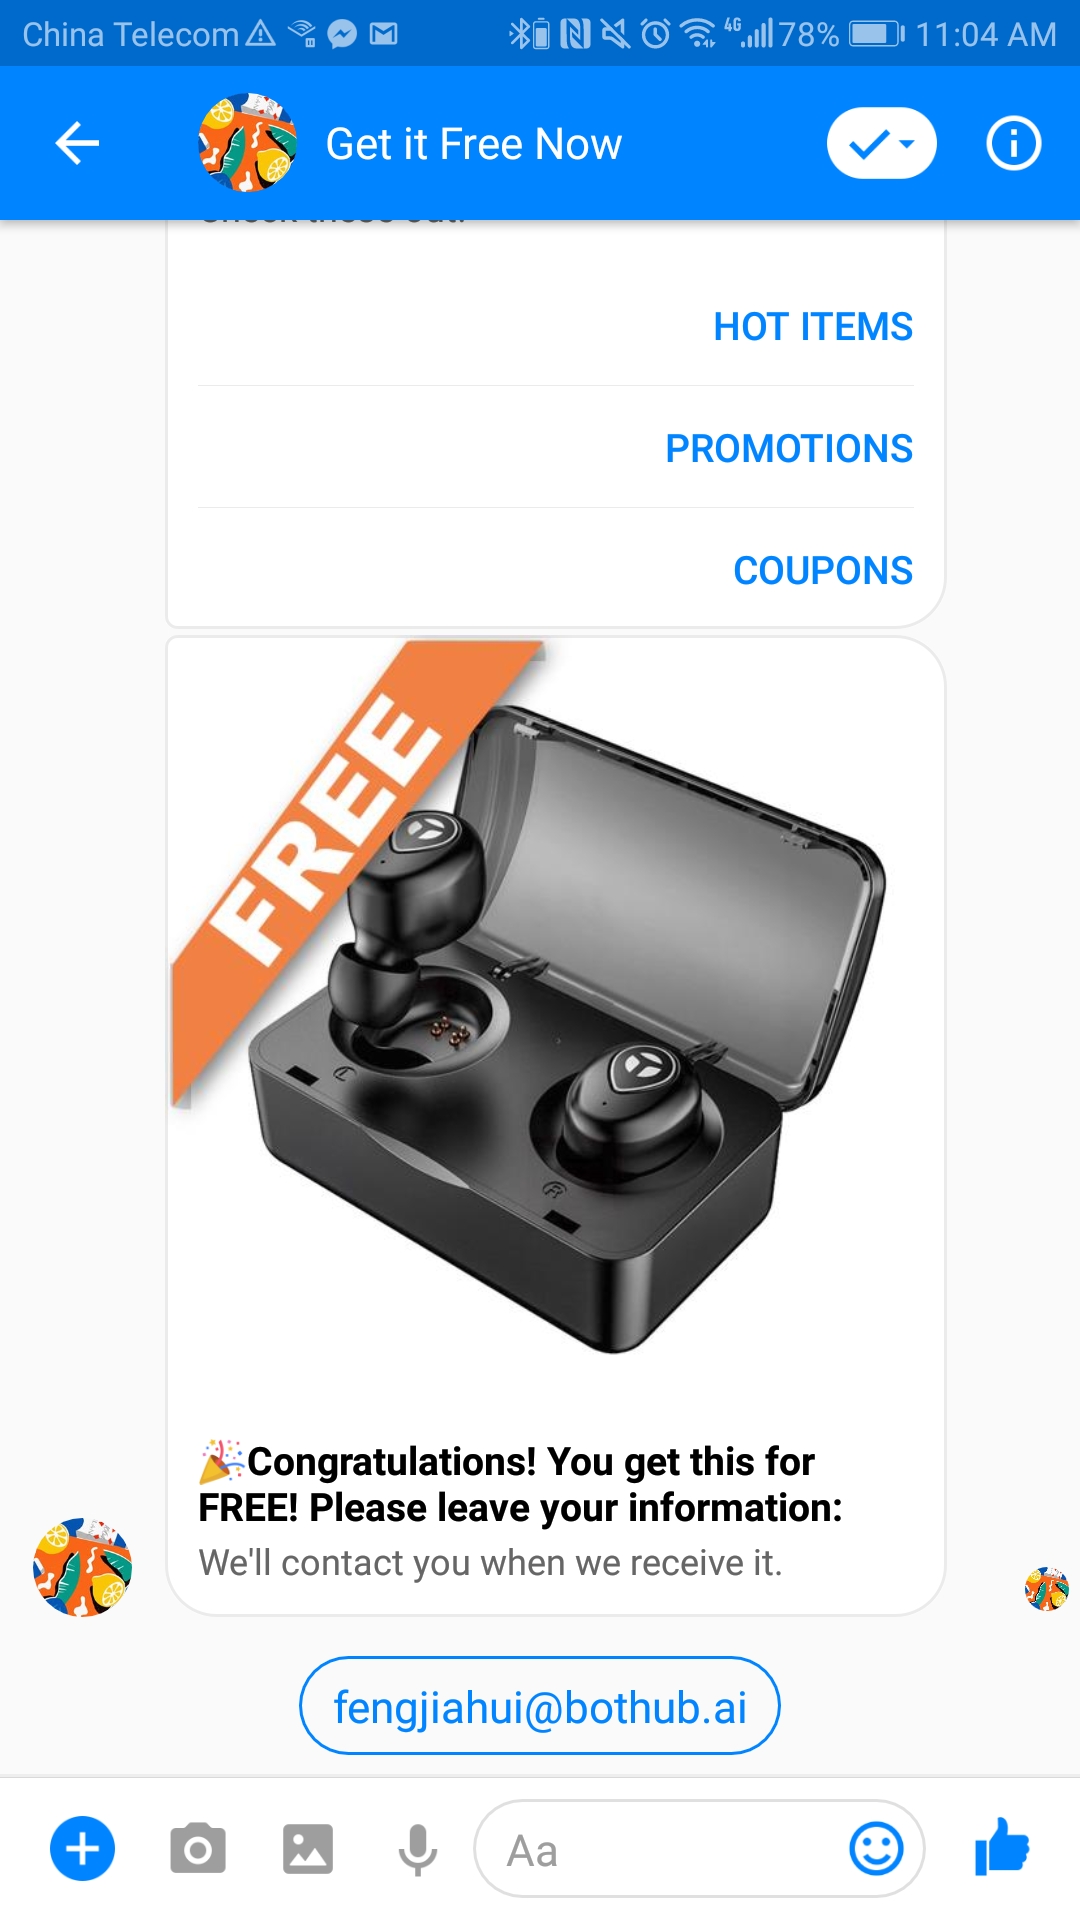
Task: Open the blue plus more-actions button
Action: click(82, 1848)
